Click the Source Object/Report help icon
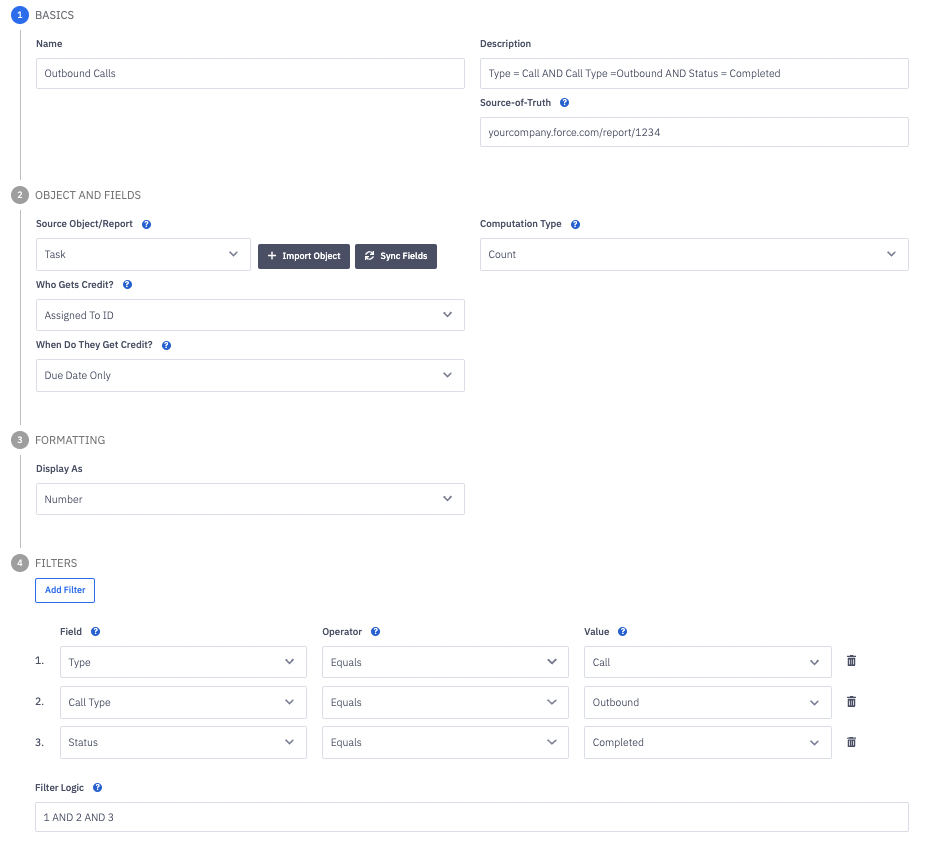This screenshot has height=845, width=926. coord(147,225)
